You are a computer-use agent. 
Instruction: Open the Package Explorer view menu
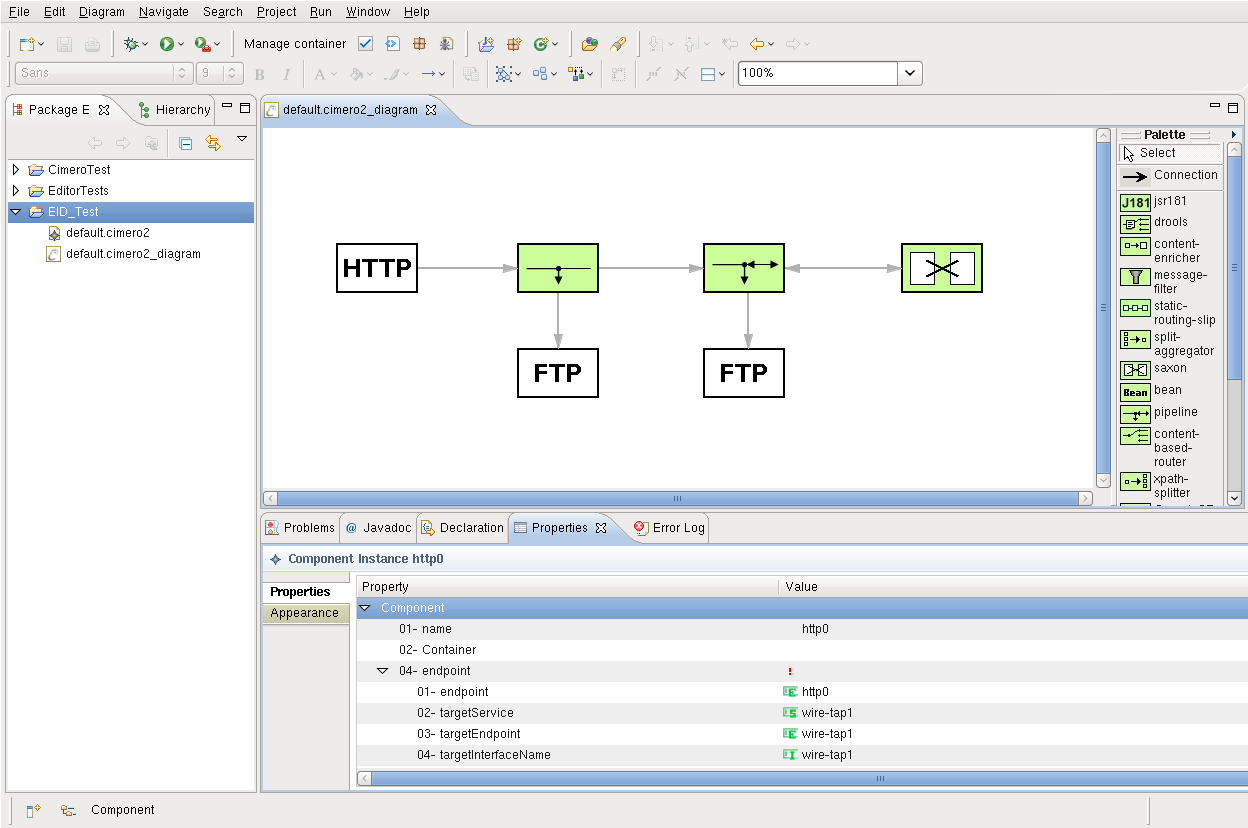tap(241, 140)
